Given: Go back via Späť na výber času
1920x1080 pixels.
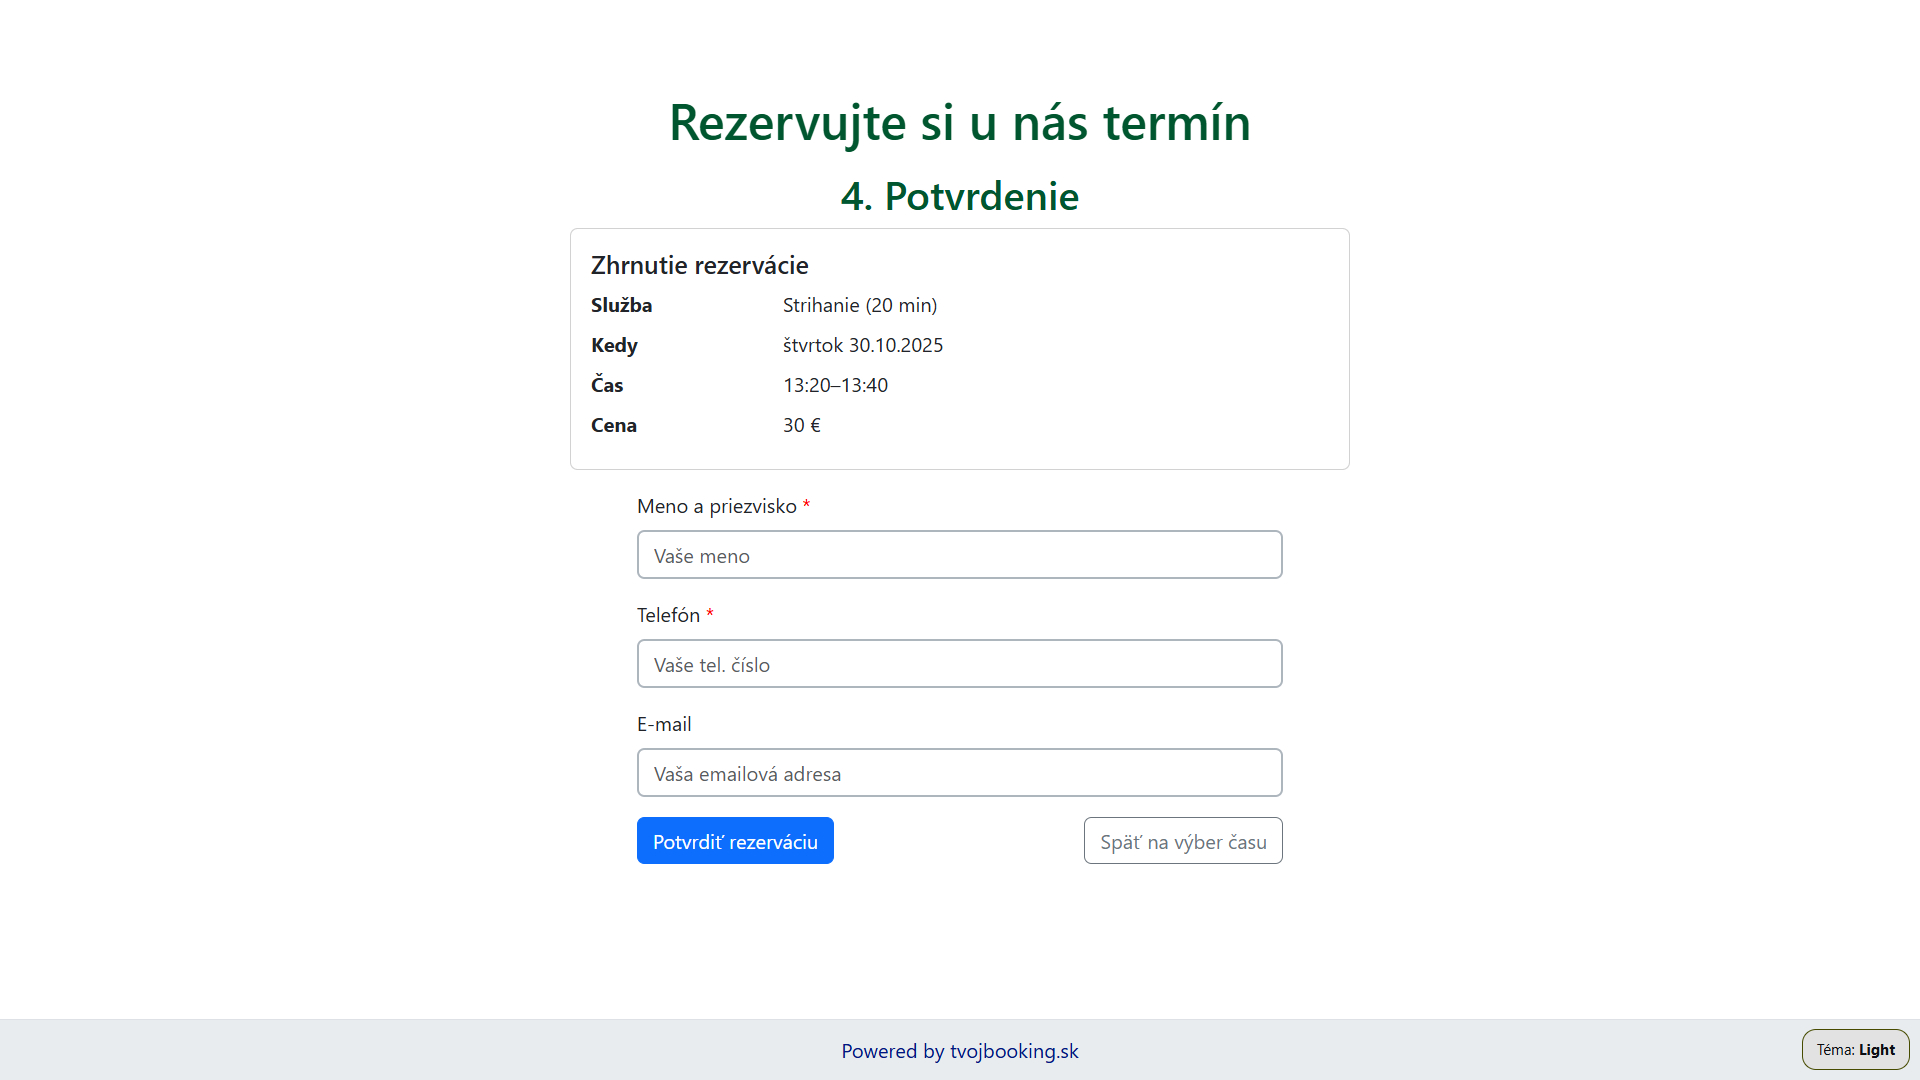Looking at the screenshot, I should tap(1182, 841).
